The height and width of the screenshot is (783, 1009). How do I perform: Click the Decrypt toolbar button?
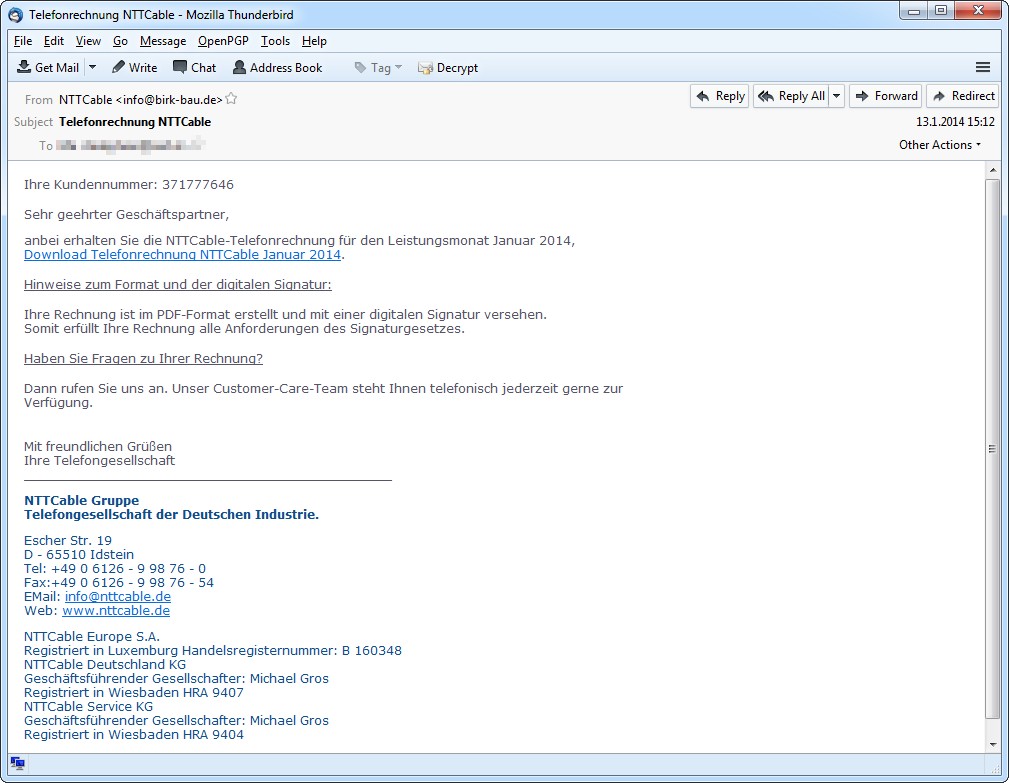[x=448, y=67]
